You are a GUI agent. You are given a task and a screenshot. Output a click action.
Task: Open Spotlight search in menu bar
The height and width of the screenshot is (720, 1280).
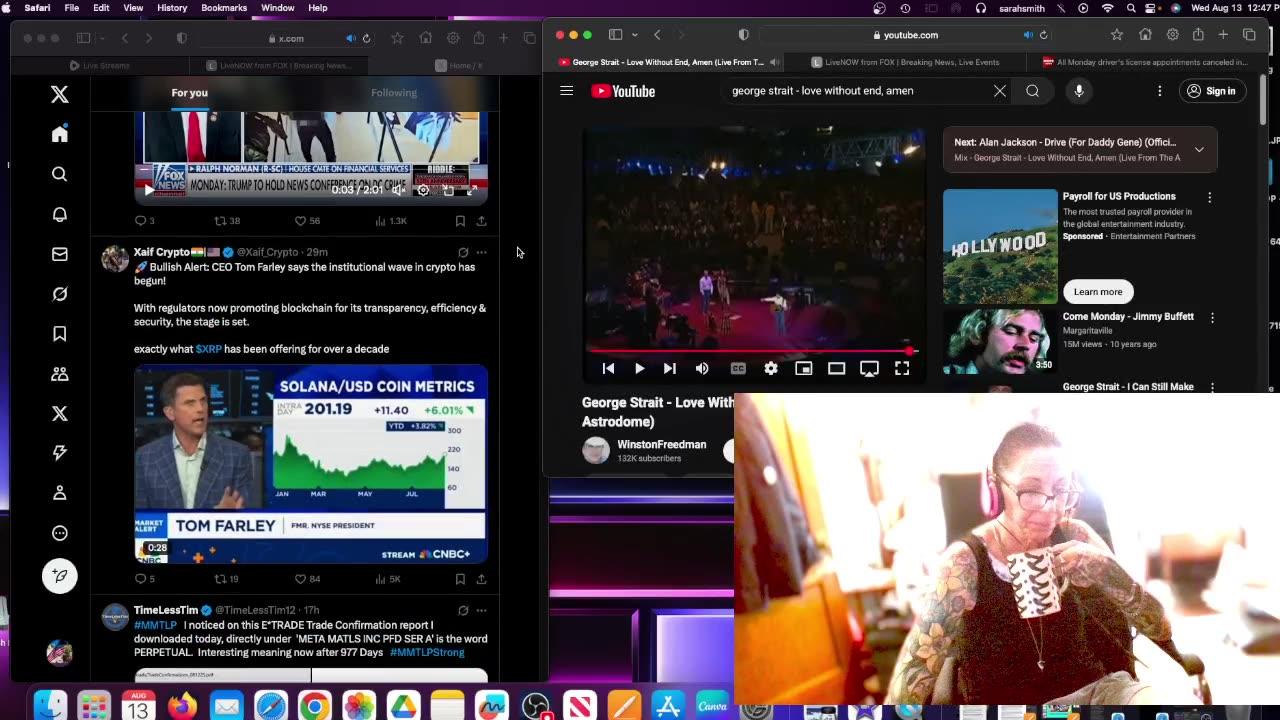point(1131,8)
